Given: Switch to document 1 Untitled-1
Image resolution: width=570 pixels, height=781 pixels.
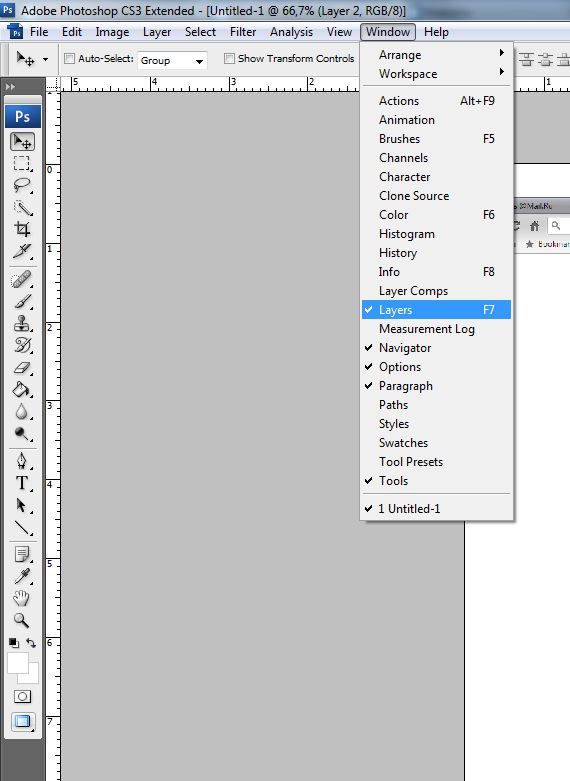Looking at the screenshot, I should (436, 509).
